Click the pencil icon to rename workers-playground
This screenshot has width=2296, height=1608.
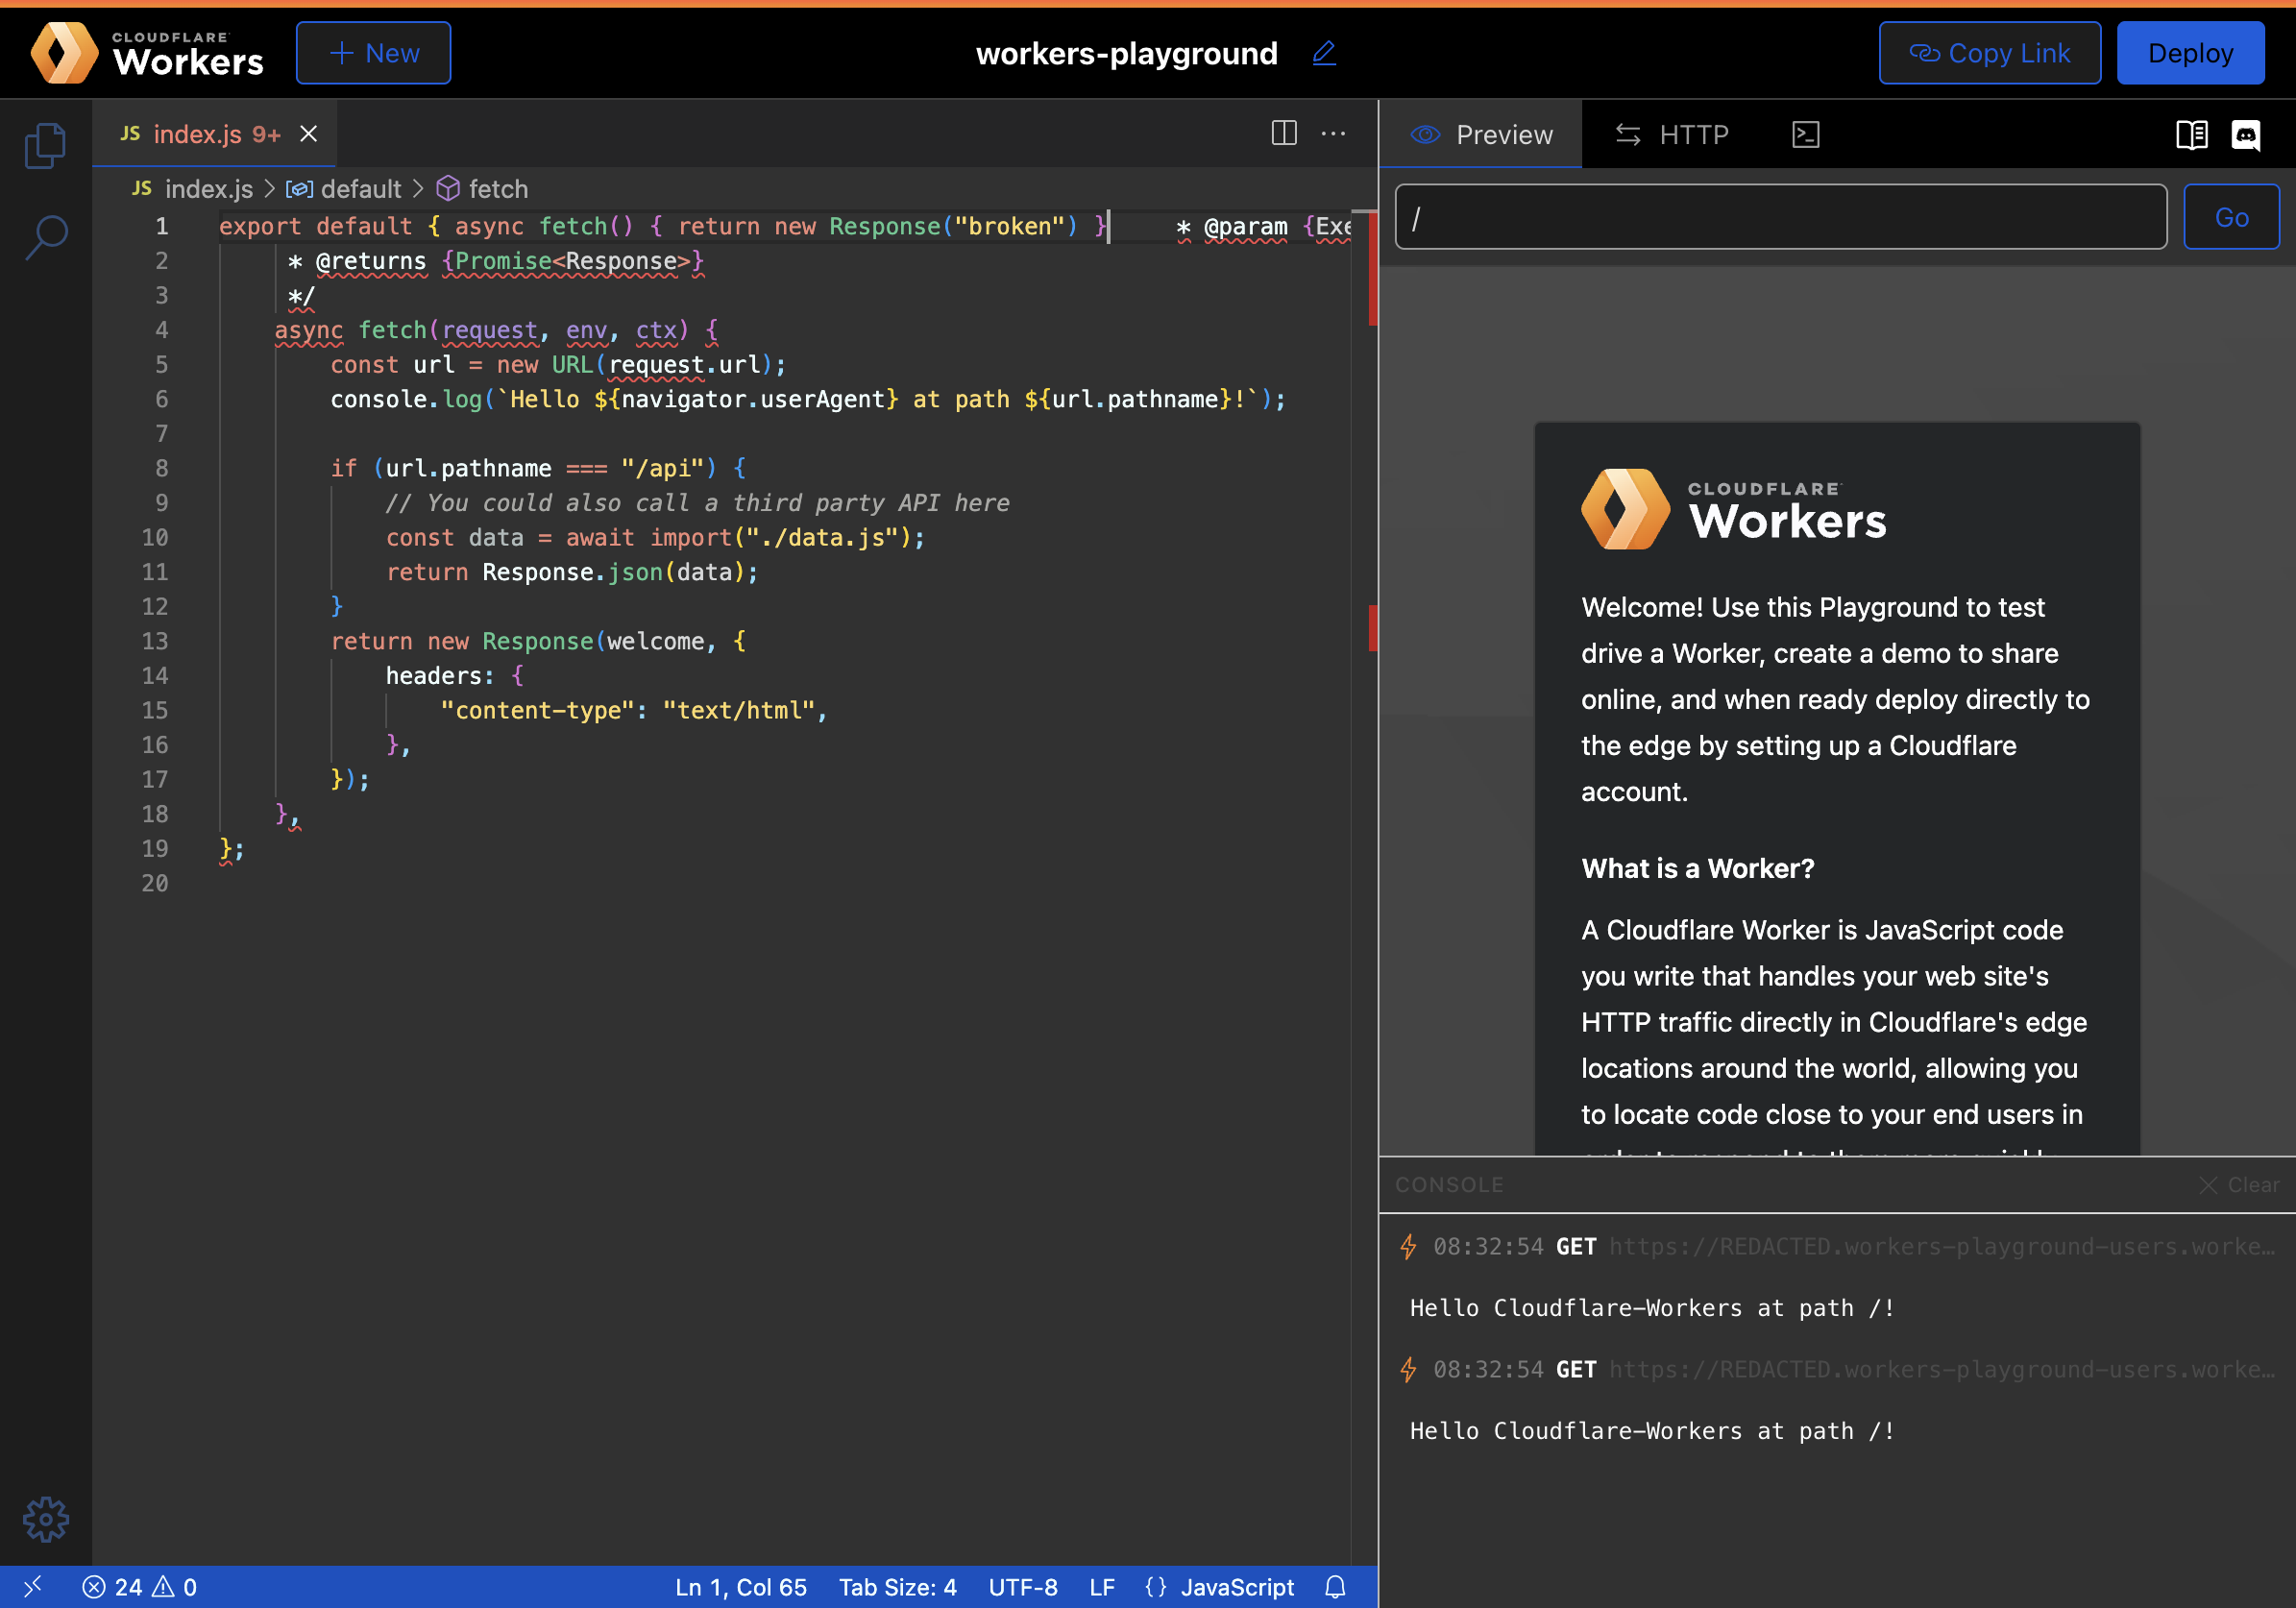tap(1324, 53)
